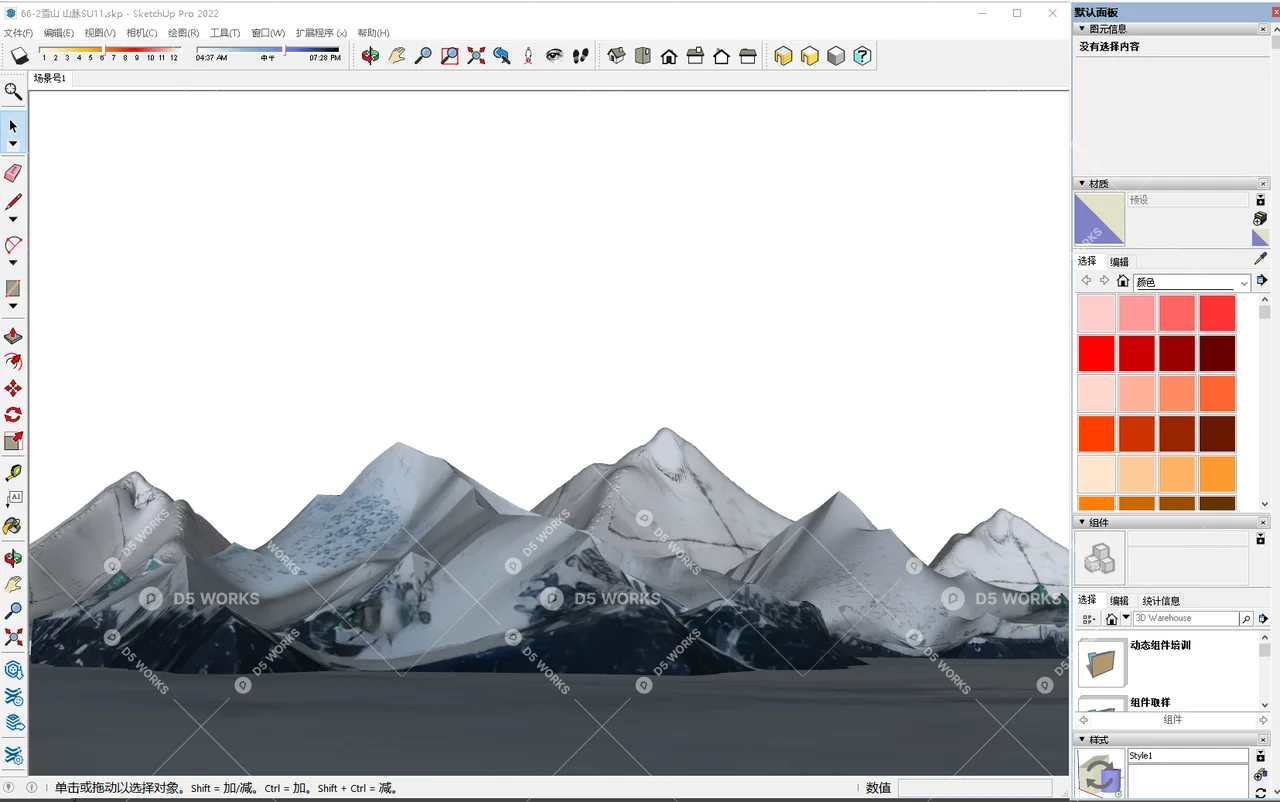
Task: Expand the 图元信息 panel section
Action: (x=1082, y=28)
